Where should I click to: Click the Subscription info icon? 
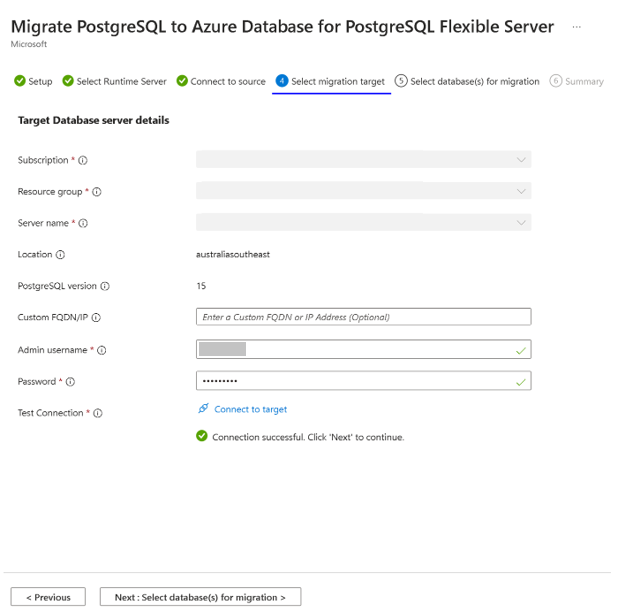pos(83,160)
